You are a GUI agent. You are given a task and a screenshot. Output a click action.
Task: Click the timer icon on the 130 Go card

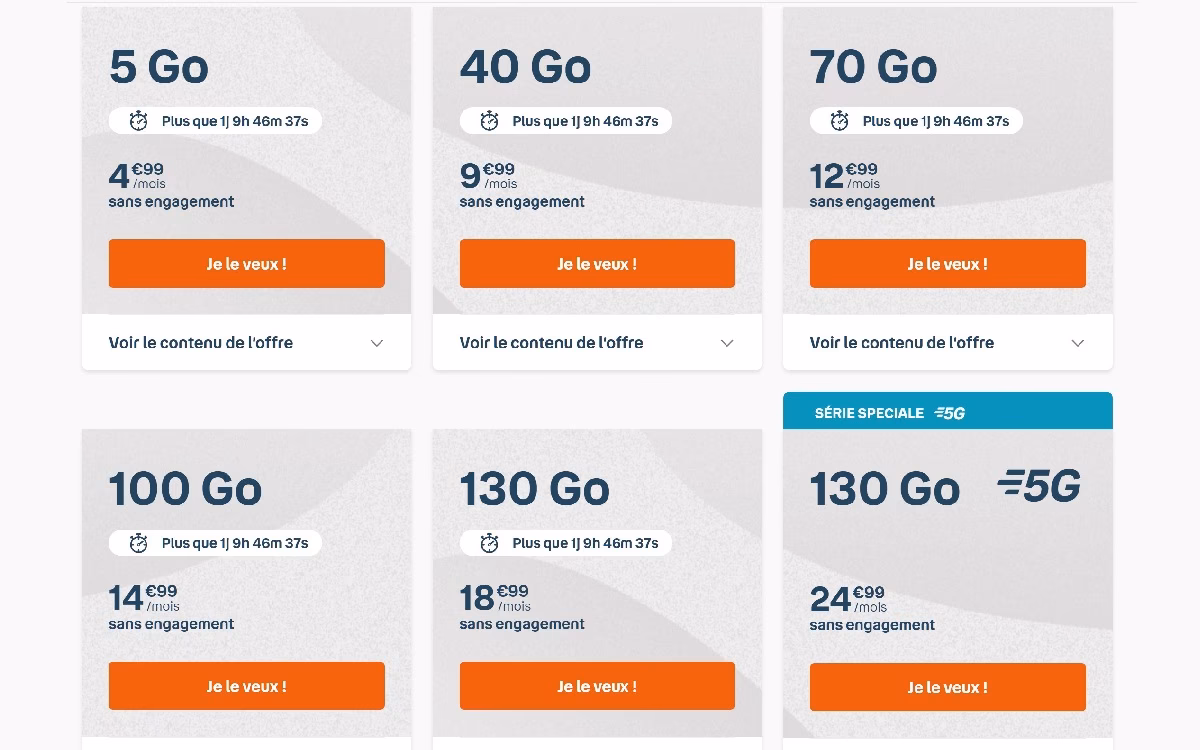[x=489, y=543]
